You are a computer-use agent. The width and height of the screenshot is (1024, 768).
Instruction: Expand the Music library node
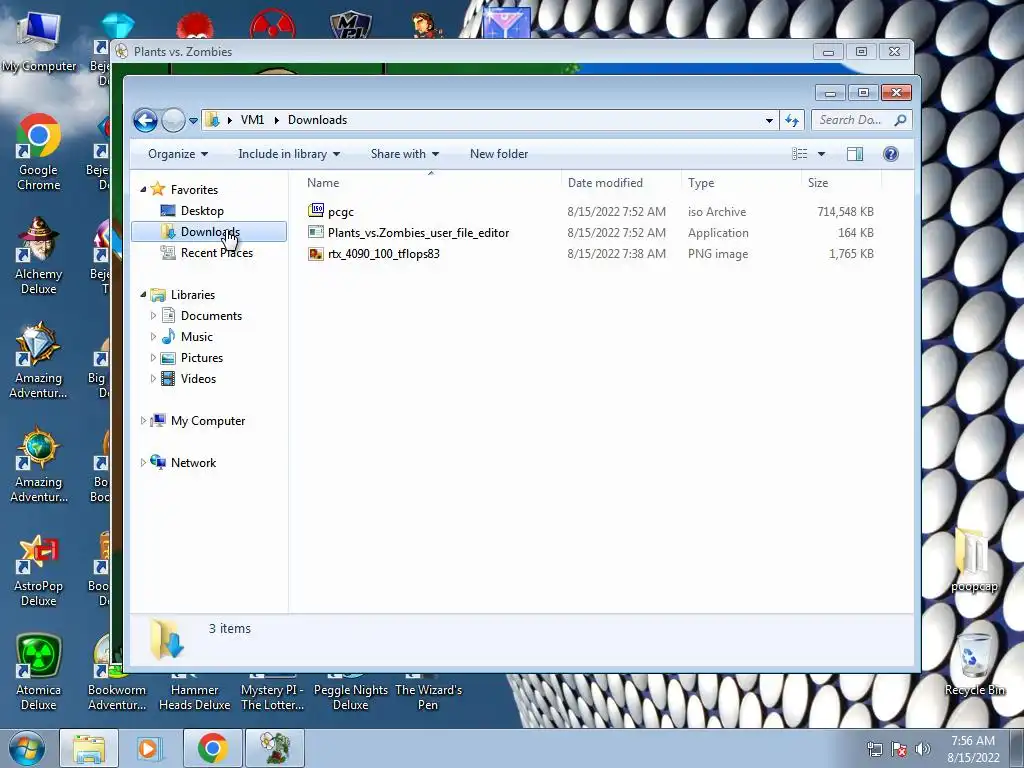153,336
